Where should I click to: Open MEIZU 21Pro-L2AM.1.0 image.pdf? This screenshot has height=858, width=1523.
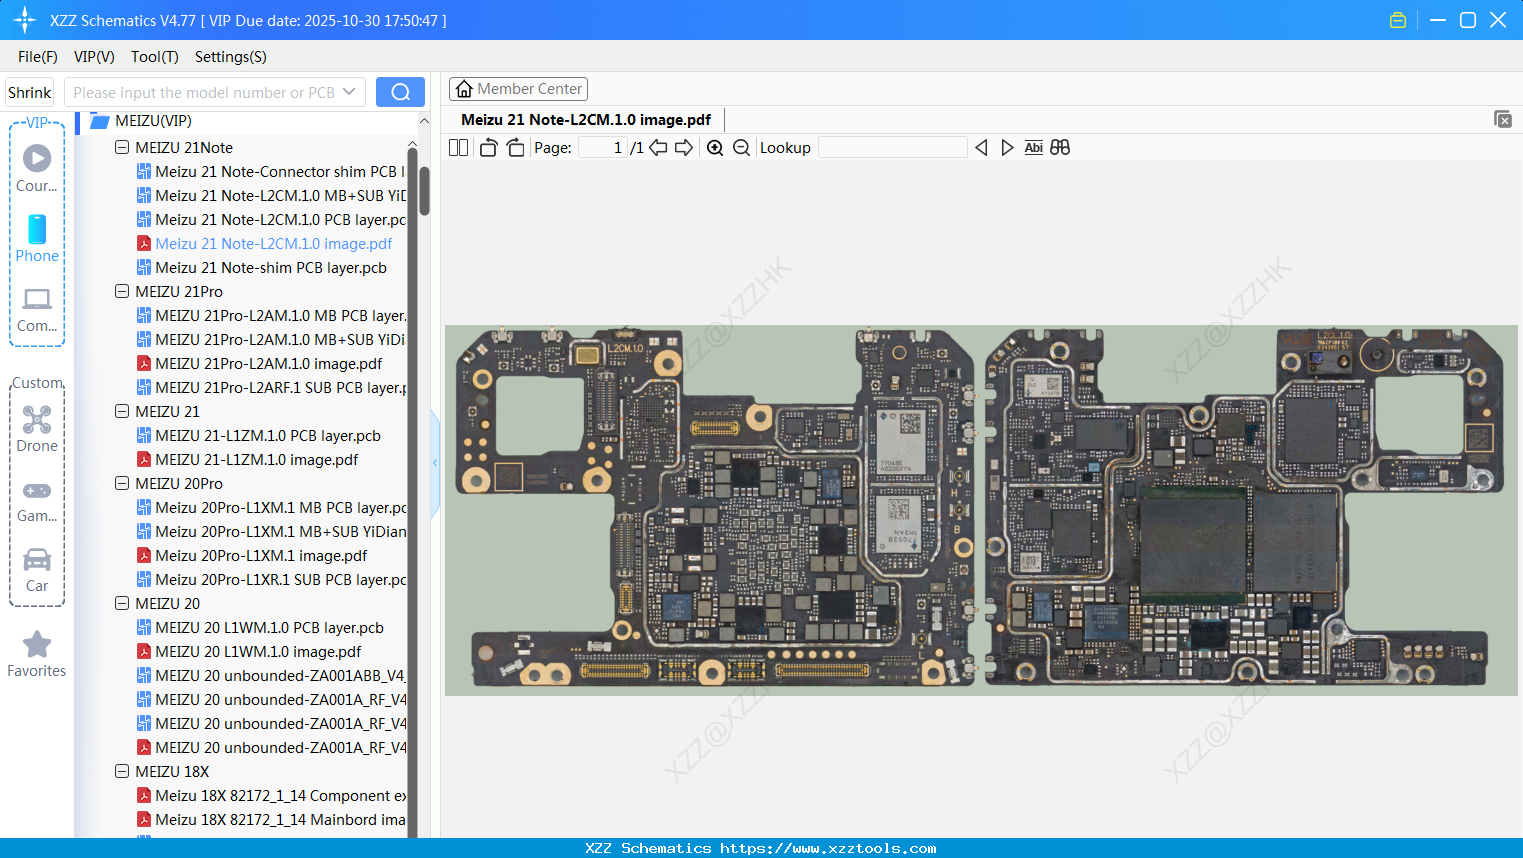259,363
